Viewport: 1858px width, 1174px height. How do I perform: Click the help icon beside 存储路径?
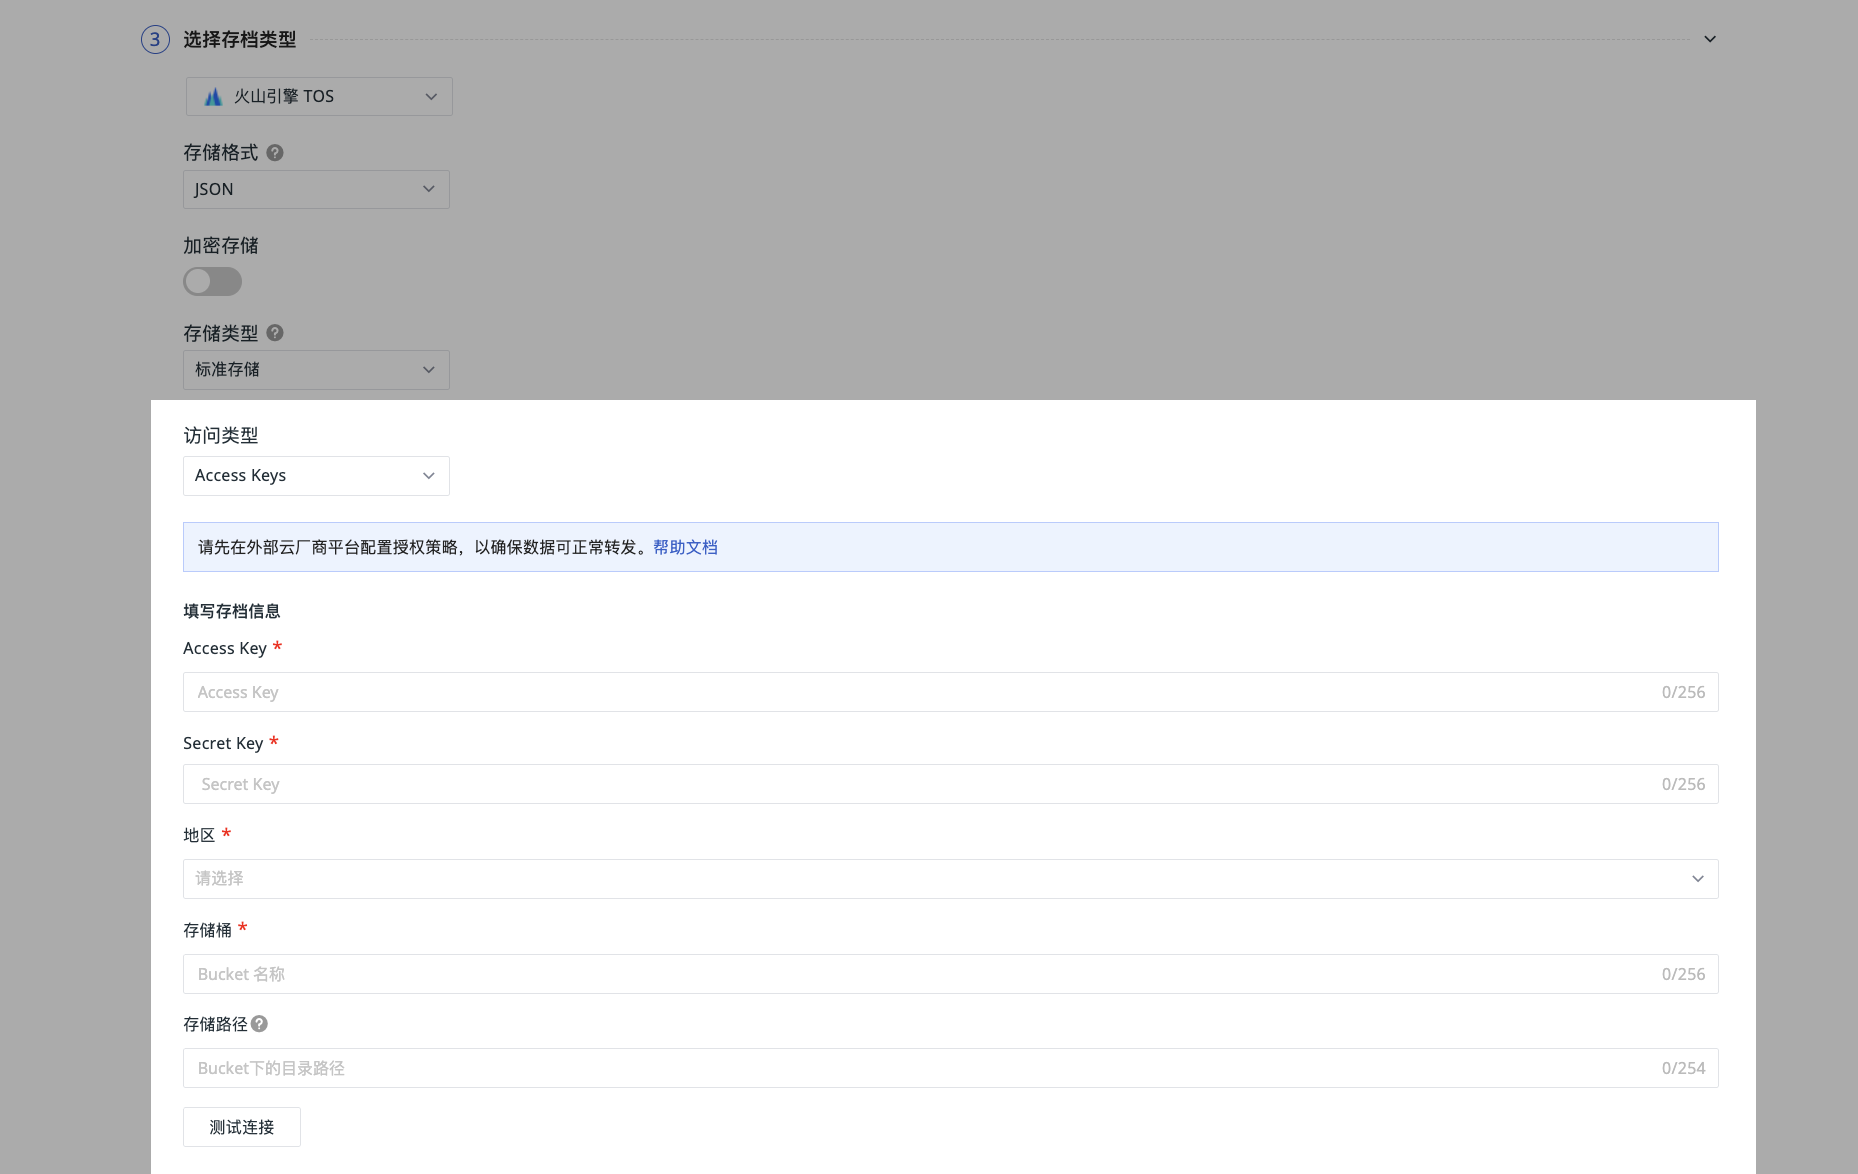pos(259,1024)
